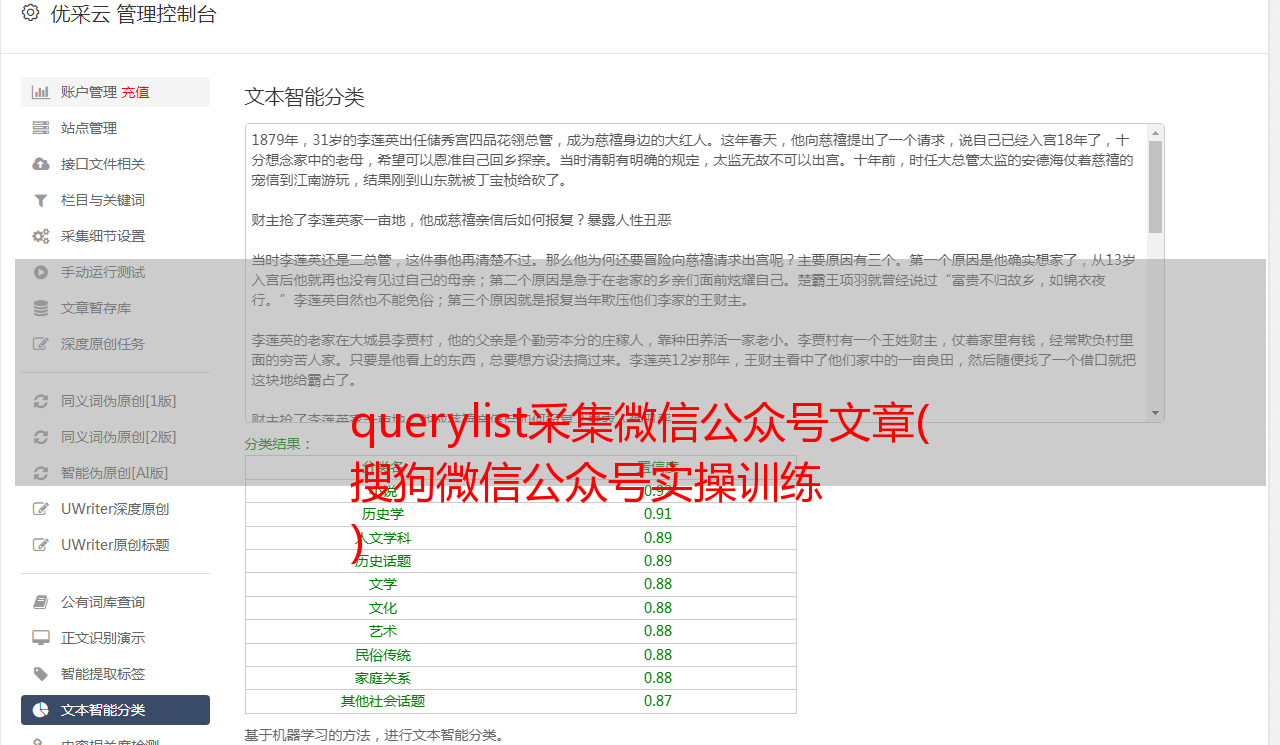This screenshot has width=1280, height=745.
Task: Click the 其他社会话题 classification row
Action: pos(521,701)
